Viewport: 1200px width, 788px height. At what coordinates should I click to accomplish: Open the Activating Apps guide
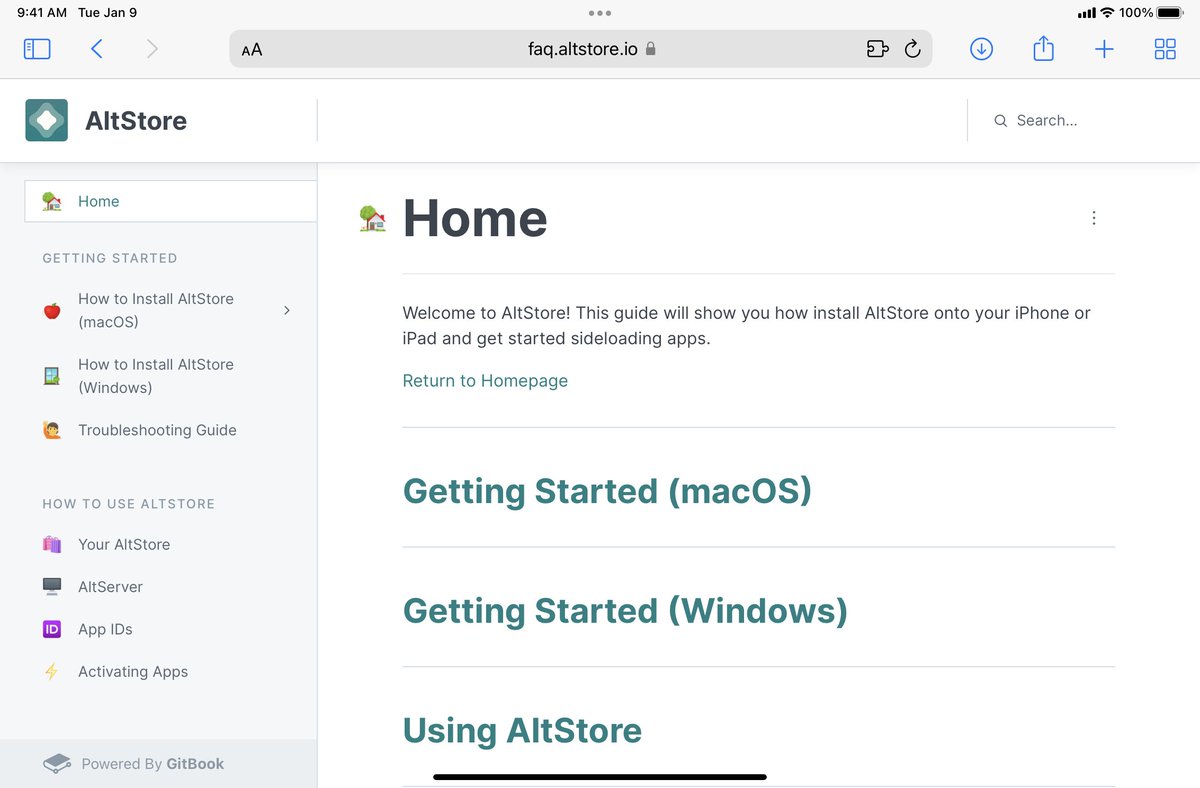tap(133, 671)
